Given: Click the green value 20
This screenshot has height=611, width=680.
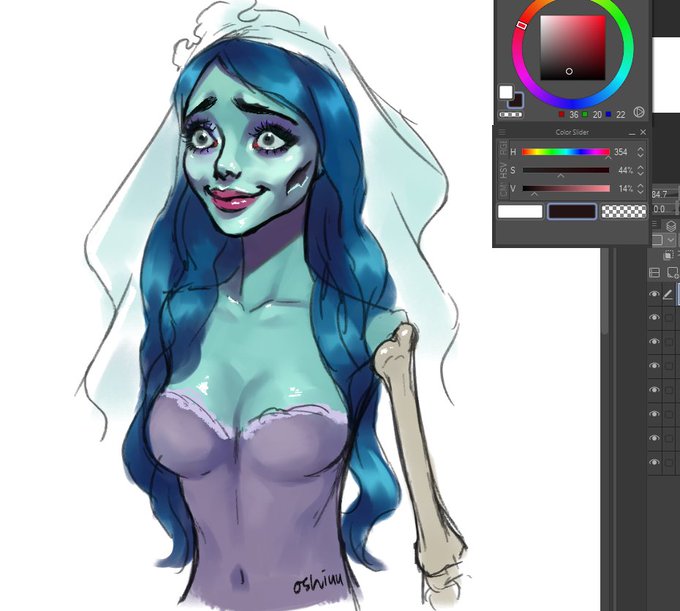Looking at the screenshot, I should [x=597, y=115].
